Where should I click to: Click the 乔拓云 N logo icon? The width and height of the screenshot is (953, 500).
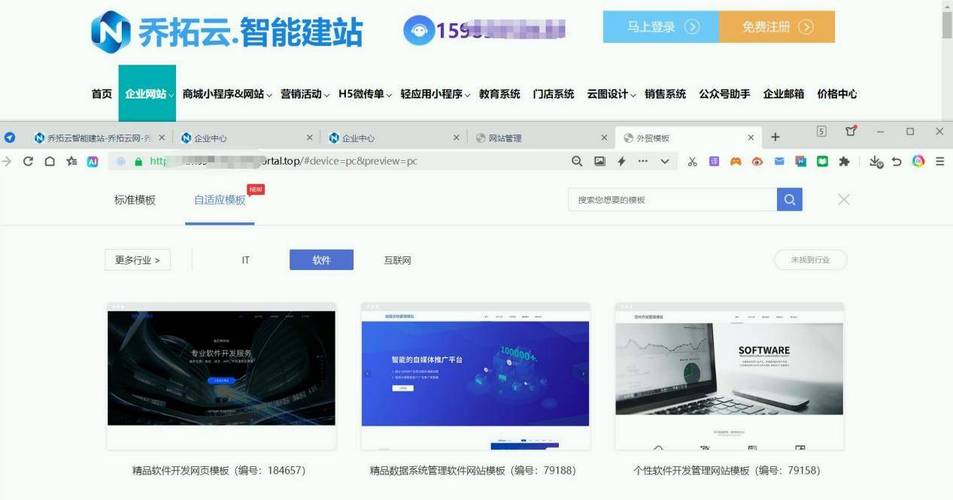point(111,31)
